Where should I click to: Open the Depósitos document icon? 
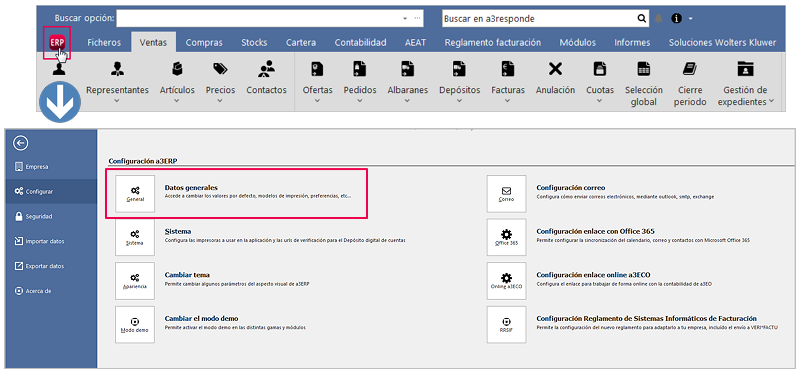(459, 68)
